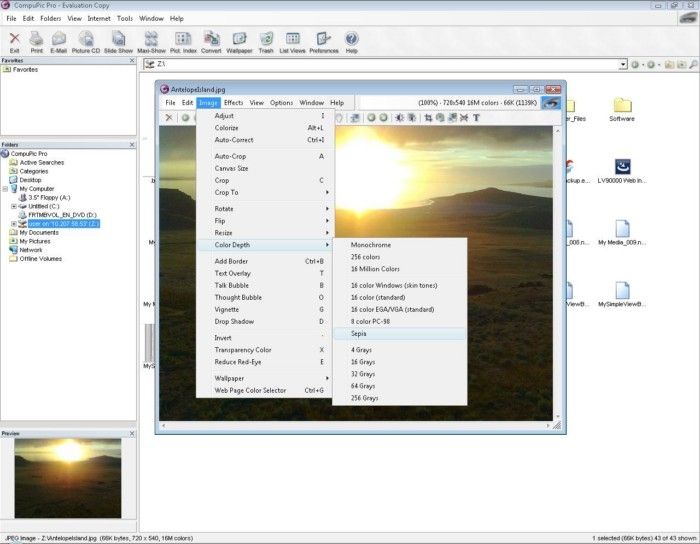Click the preview thumbnail image

point(67,477)
